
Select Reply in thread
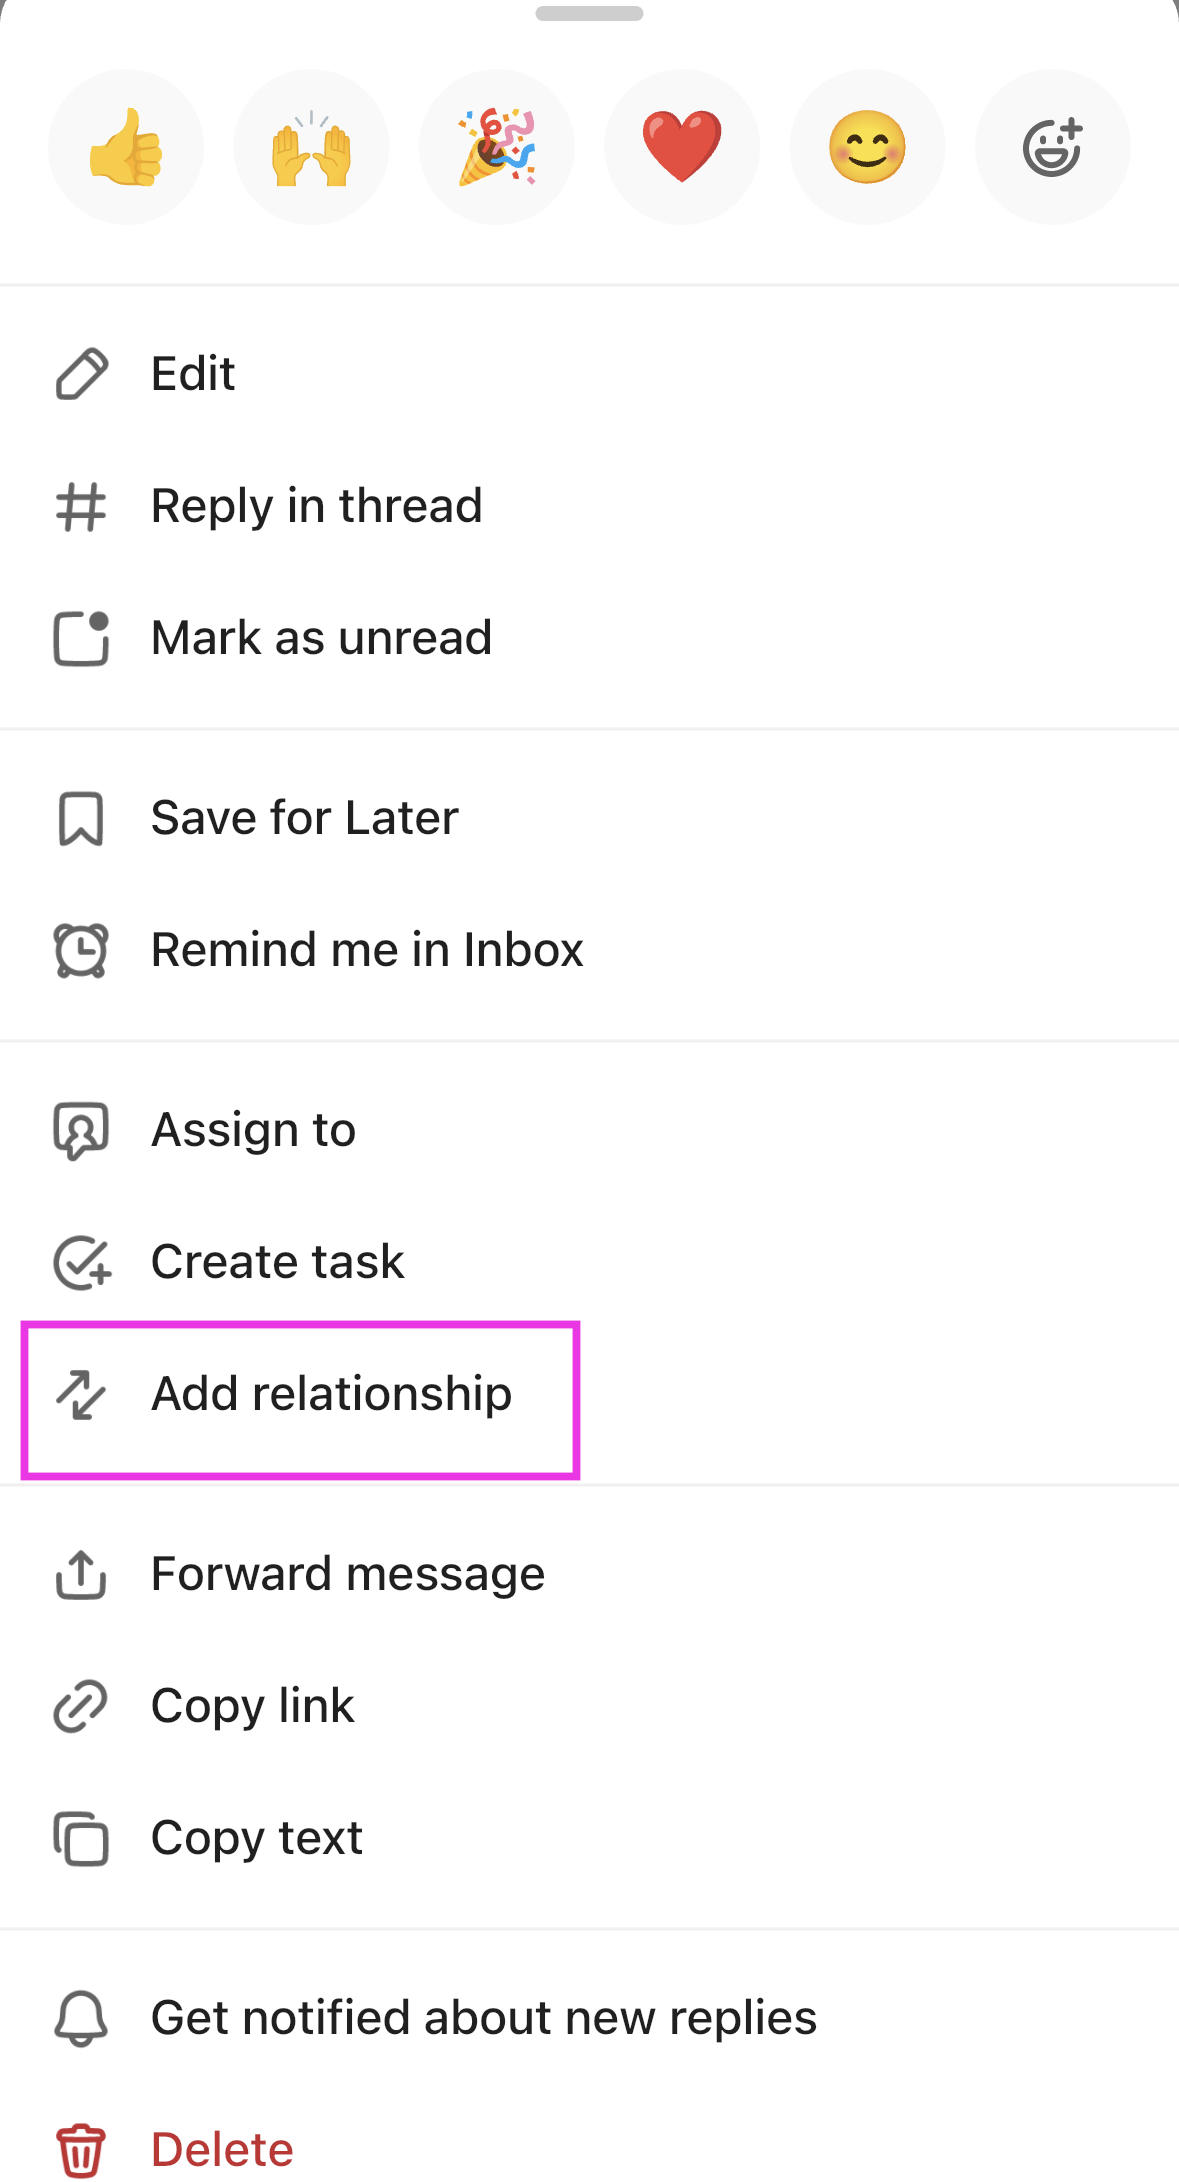point(316,506)
